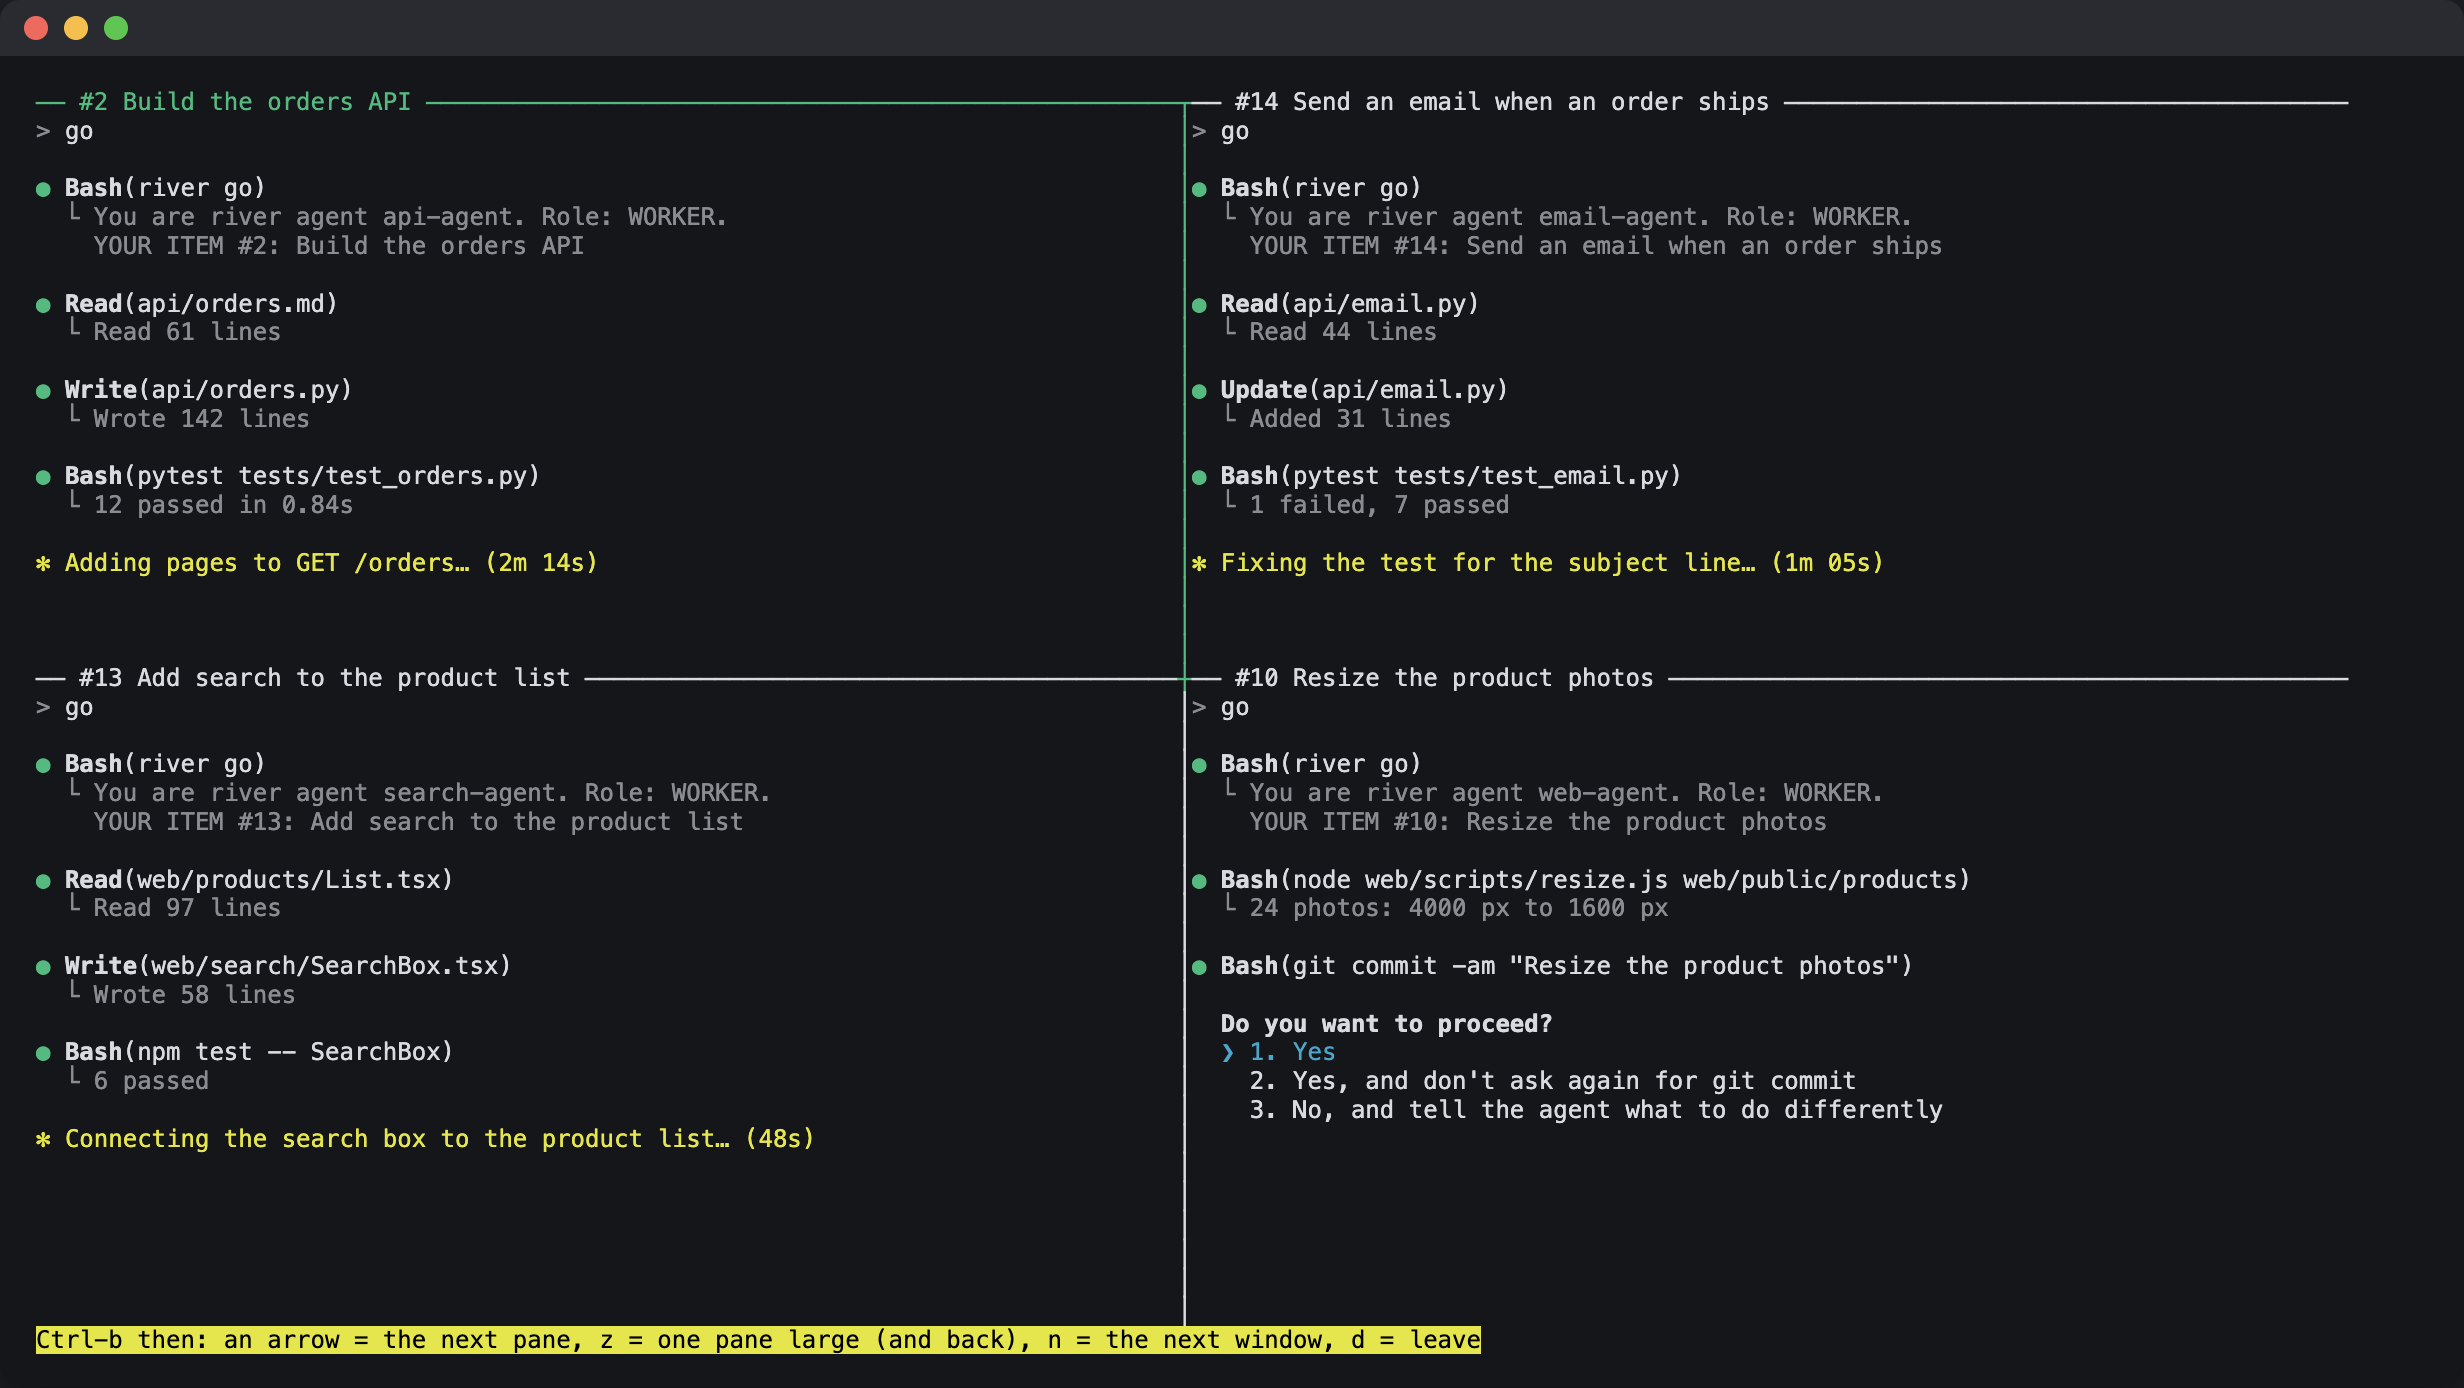Click the '6 passed' result line
Viewport: 2464px width, 1388px height.
151,1081
